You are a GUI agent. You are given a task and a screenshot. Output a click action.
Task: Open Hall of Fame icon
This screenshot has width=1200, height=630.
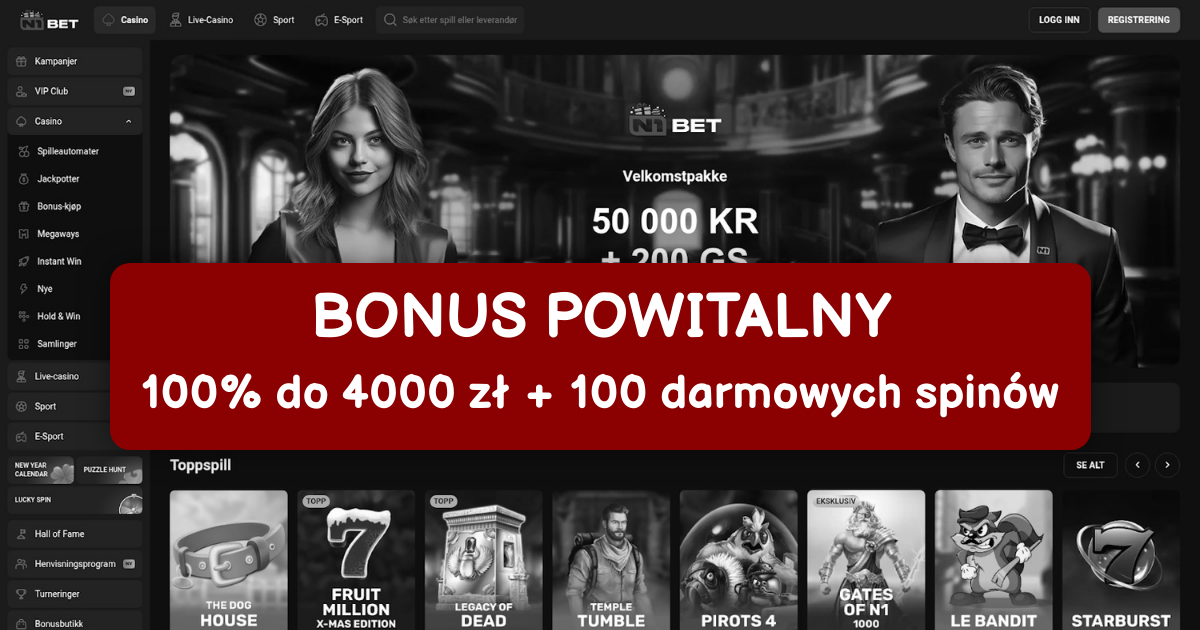pyautogui.click(x=21, y=534)
